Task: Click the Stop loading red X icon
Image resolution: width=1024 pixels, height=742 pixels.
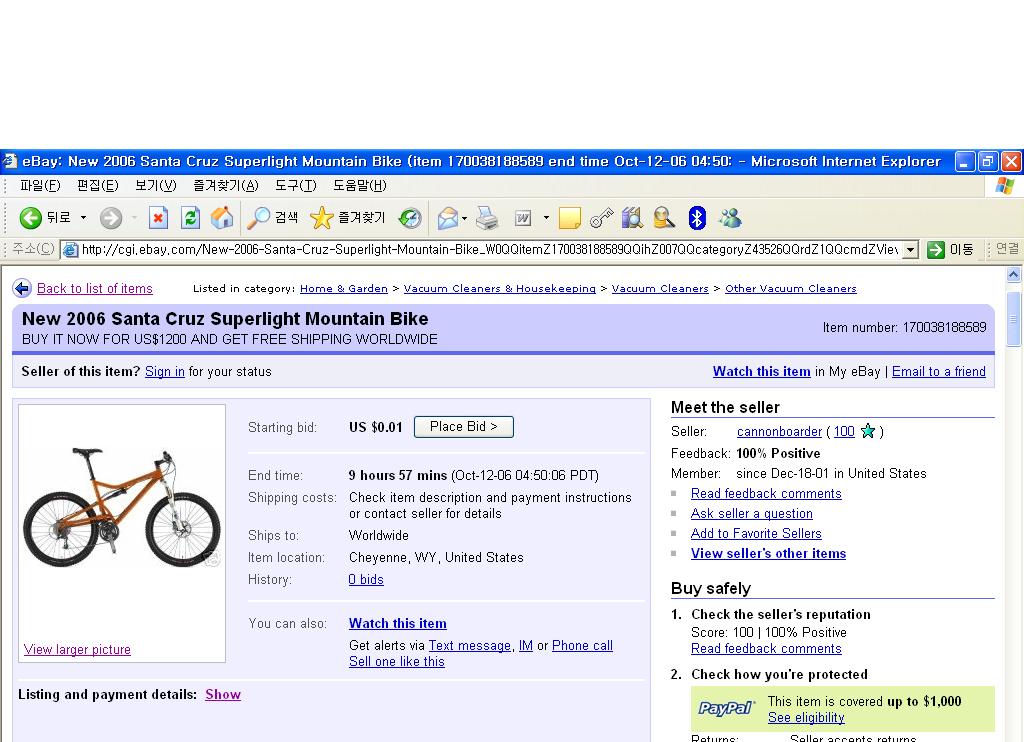Action: [x=158, y=218]
